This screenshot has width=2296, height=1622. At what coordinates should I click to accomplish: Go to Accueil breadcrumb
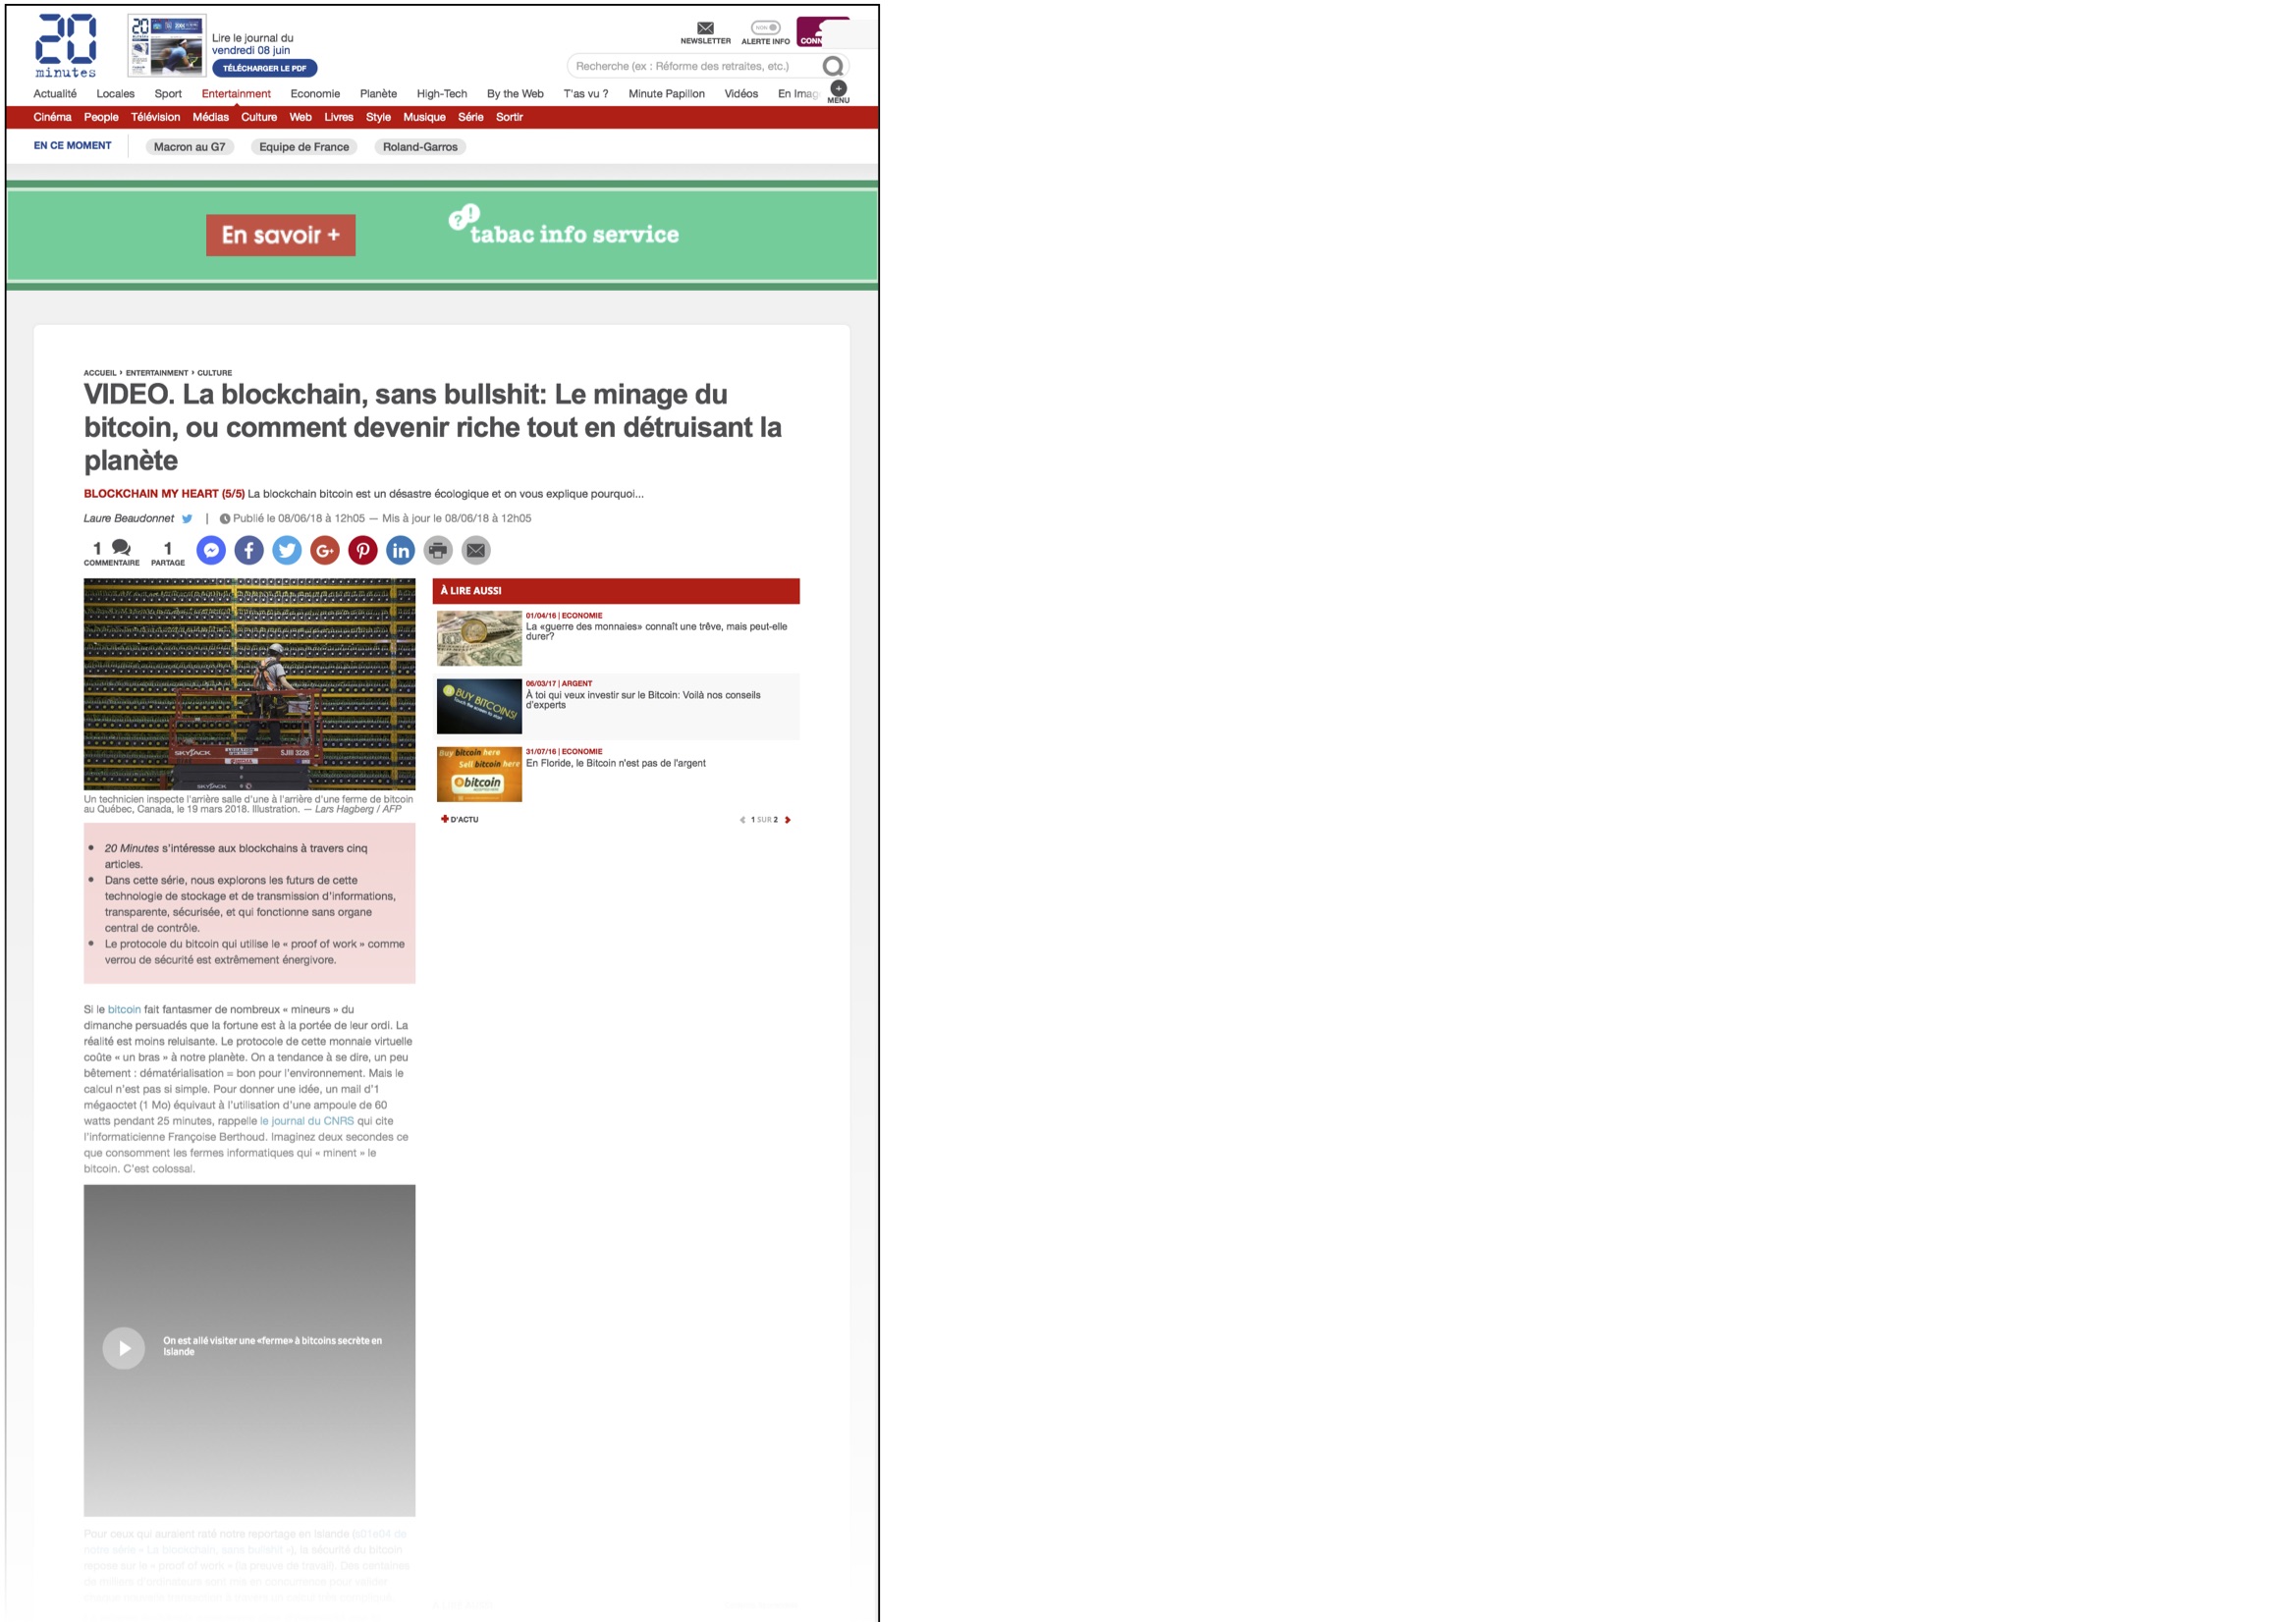100,373
